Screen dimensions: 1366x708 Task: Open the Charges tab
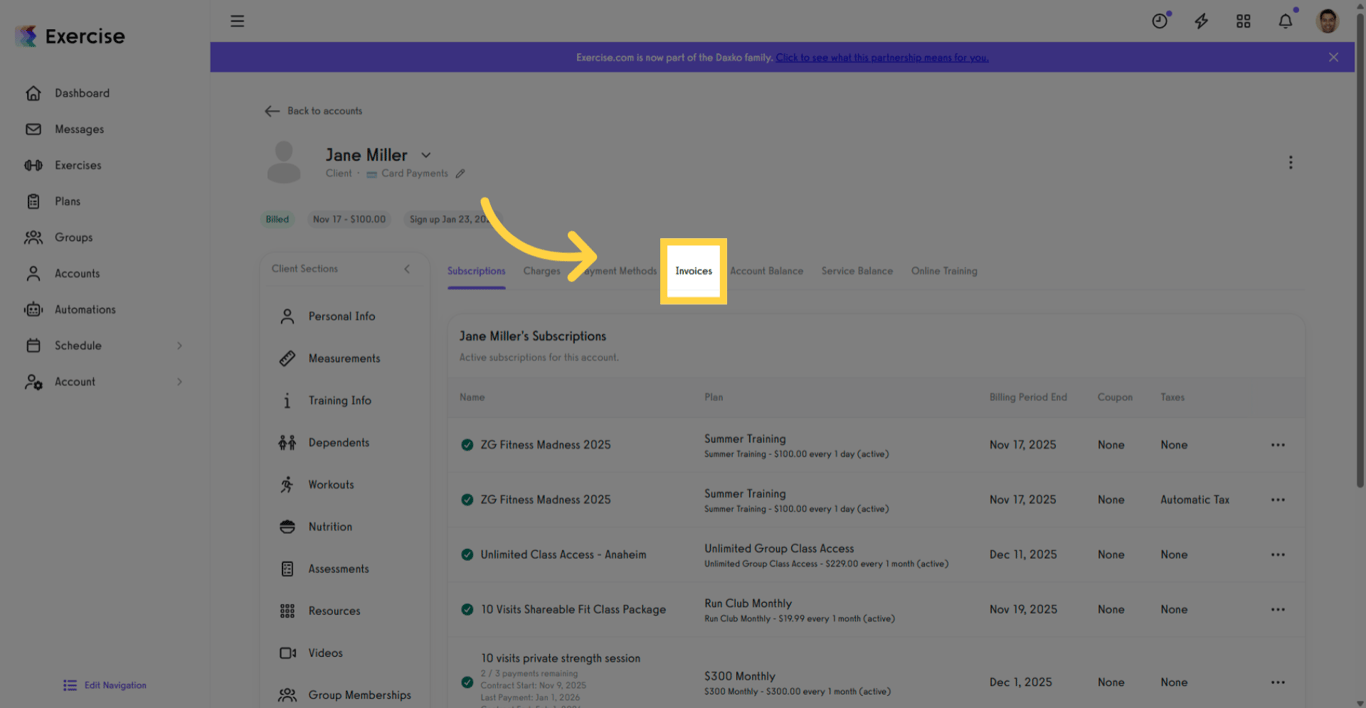point(541,270)
